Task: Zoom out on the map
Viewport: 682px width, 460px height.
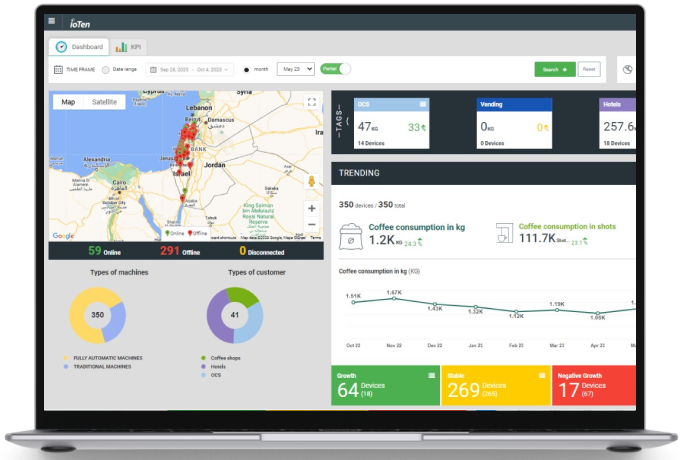Action: pos(312,226)
